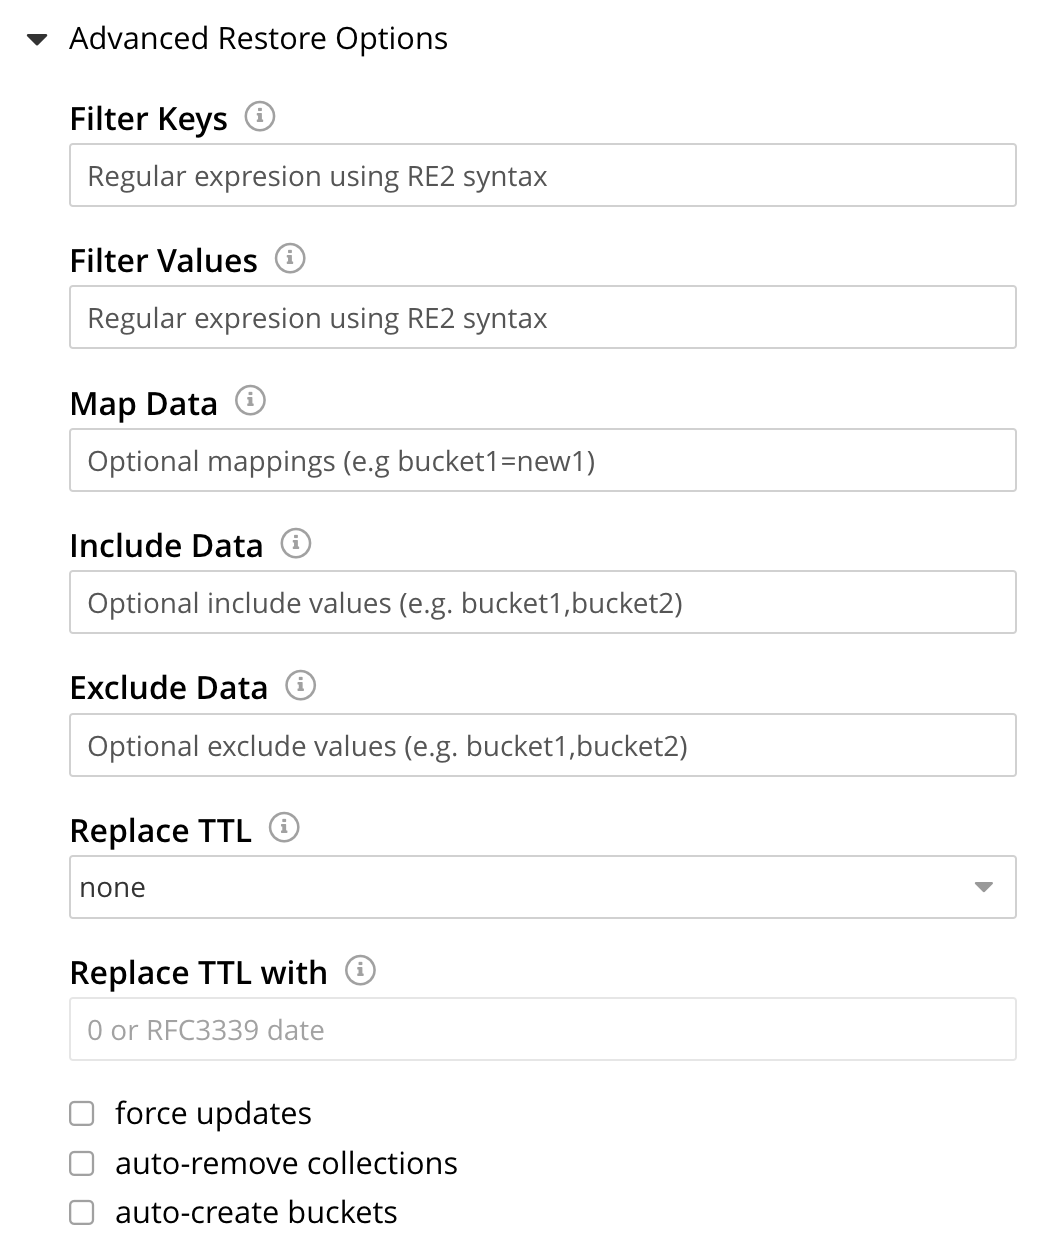Open the Map Data info tooltip icon

[x=250, y=401]
